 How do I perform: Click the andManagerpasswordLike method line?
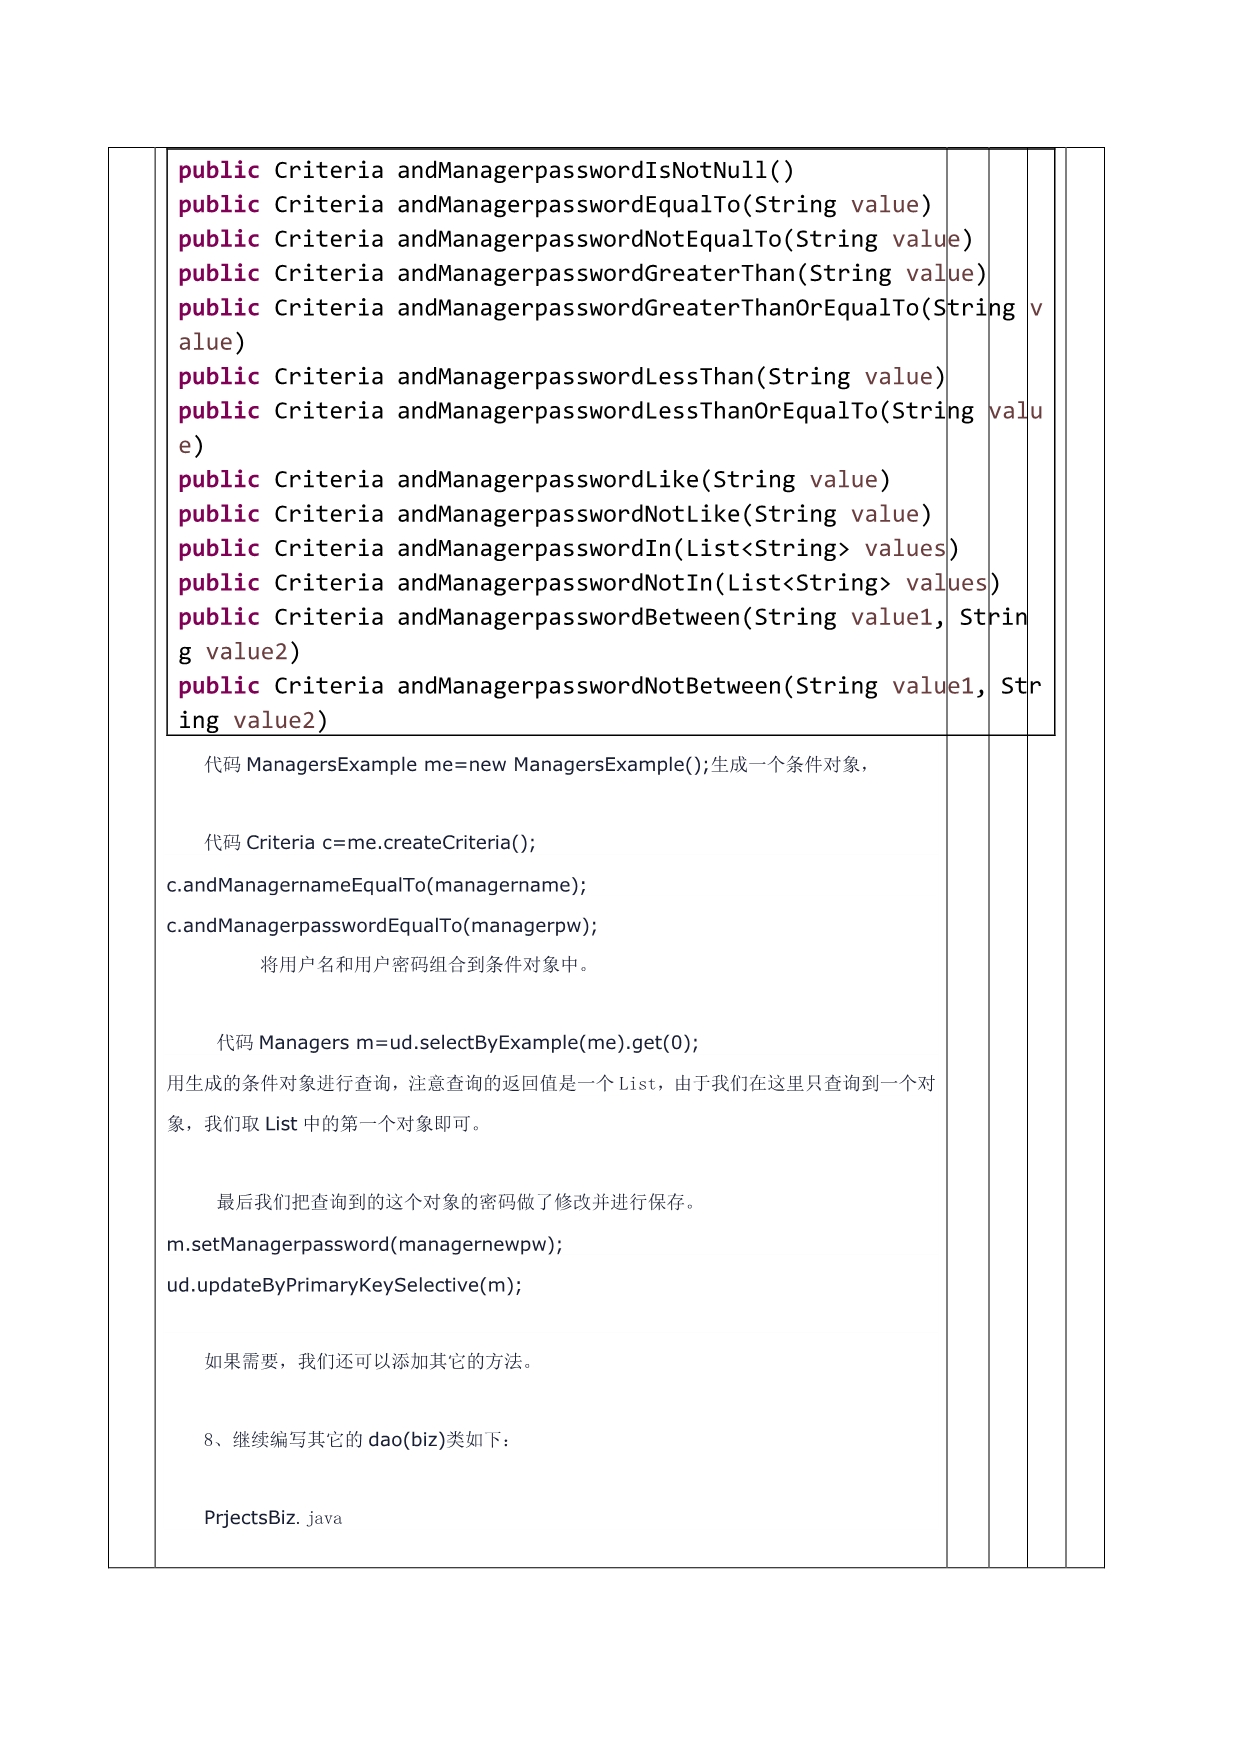click(534, 480)
